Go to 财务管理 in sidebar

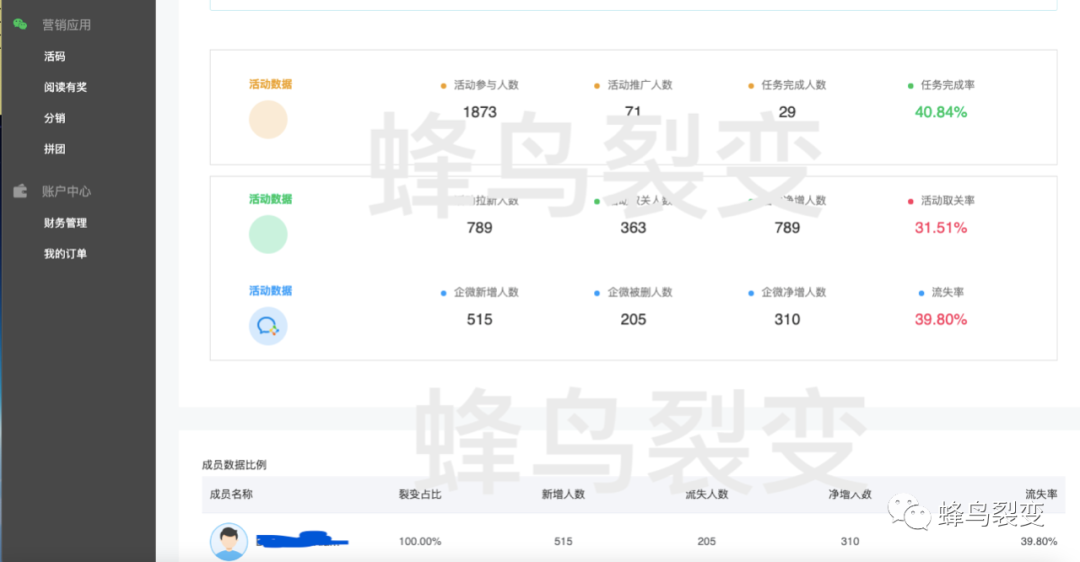coord(65,222)
